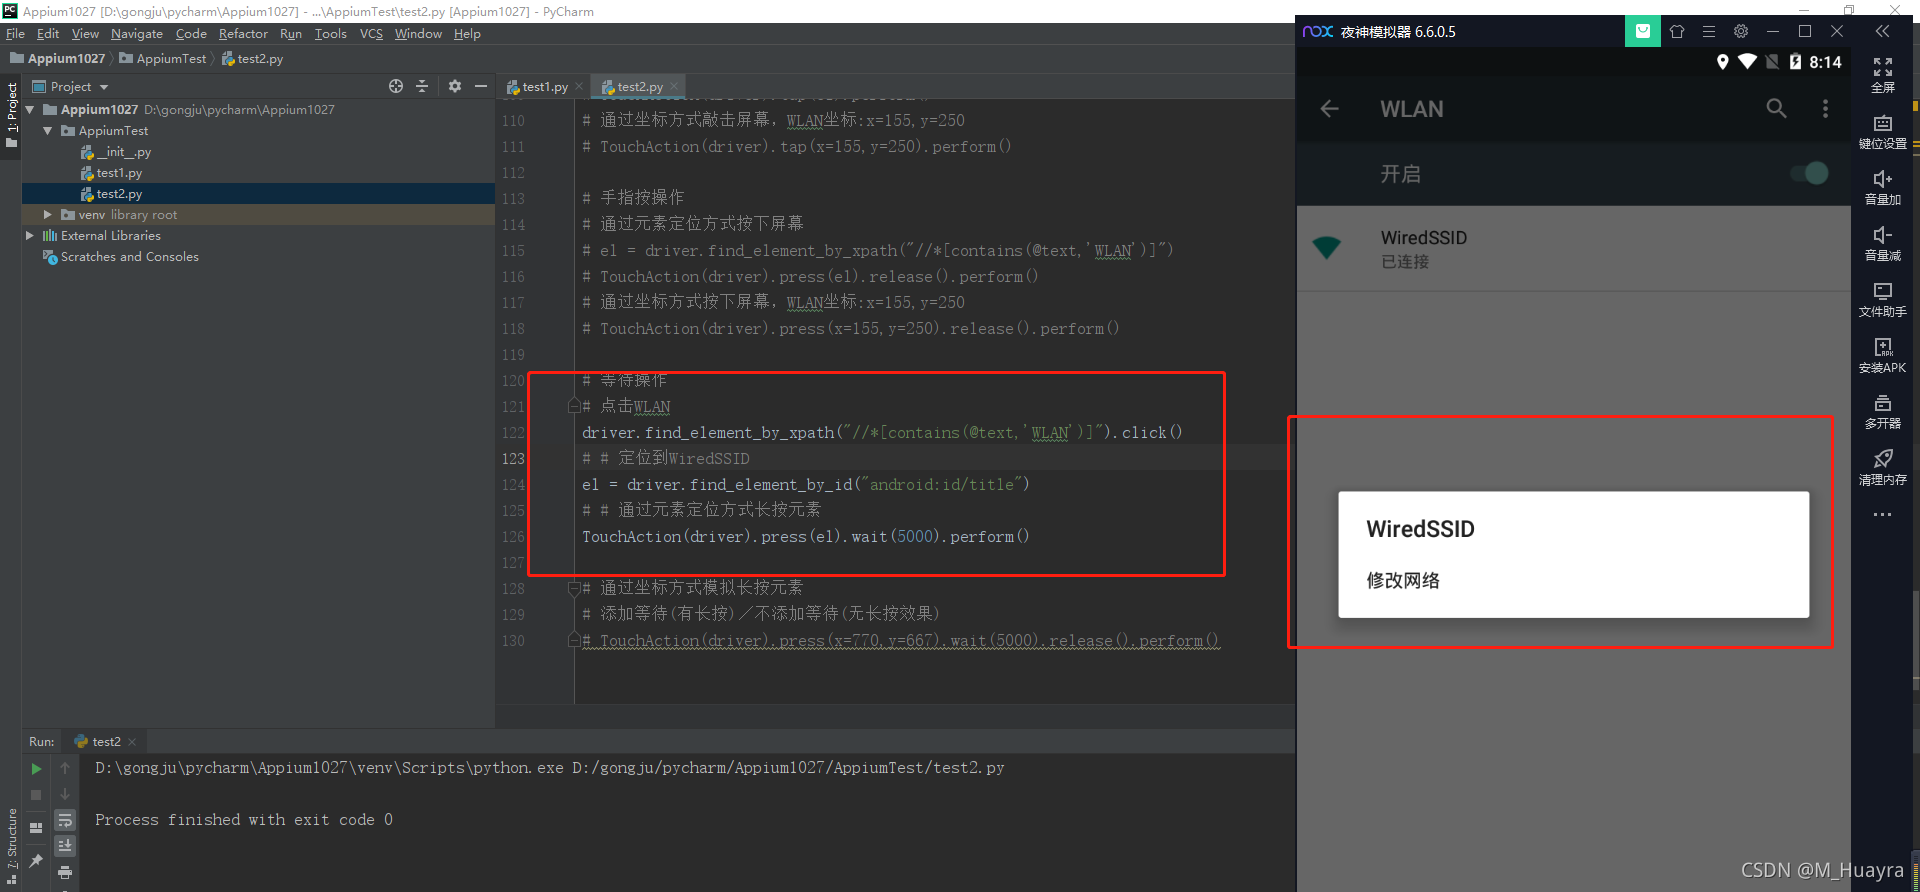Expand the External Libraries node
1920x892 pixels.
[30, 236]
